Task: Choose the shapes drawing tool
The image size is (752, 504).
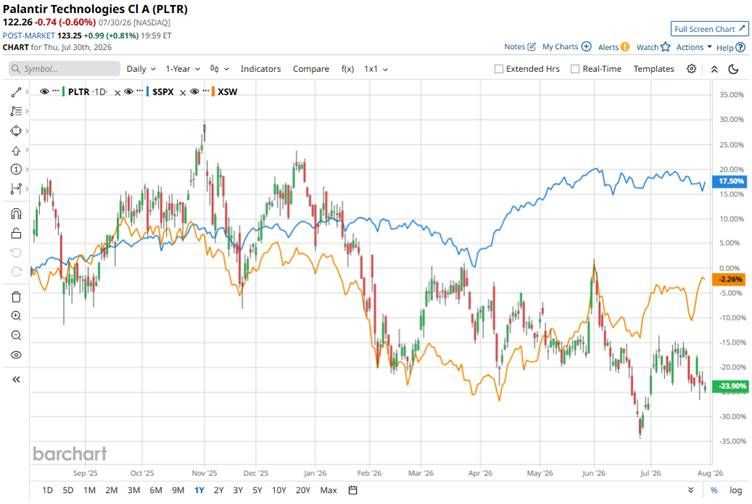Action: (16, 130)
